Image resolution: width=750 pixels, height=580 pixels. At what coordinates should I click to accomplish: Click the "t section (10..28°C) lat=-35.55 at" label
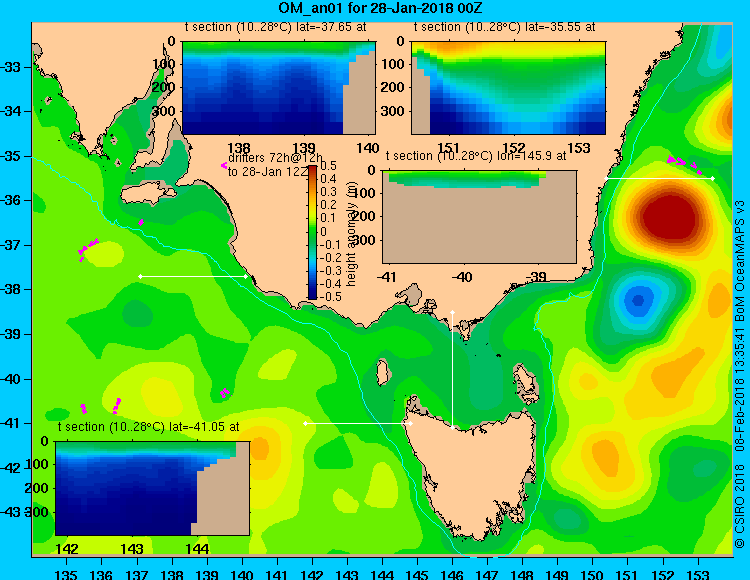click(x=505, y=27)
